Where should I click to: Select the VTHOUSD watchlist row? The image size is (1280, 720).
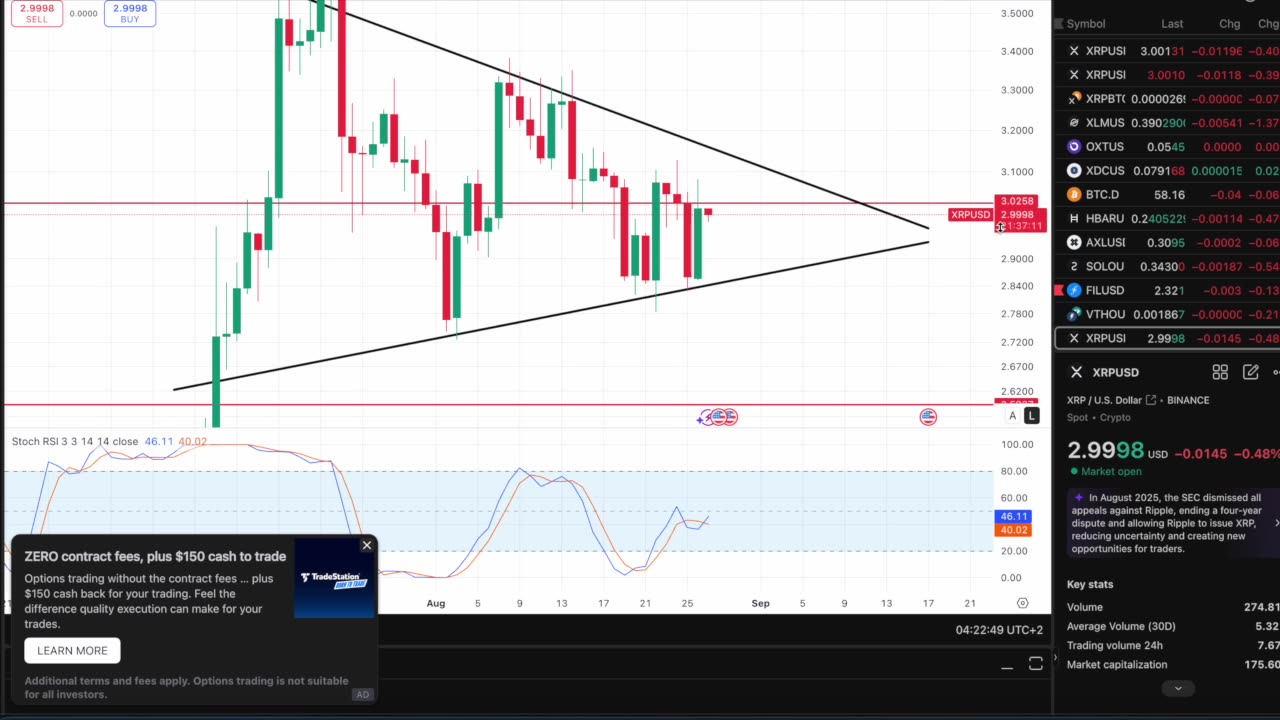point(1168,315)
